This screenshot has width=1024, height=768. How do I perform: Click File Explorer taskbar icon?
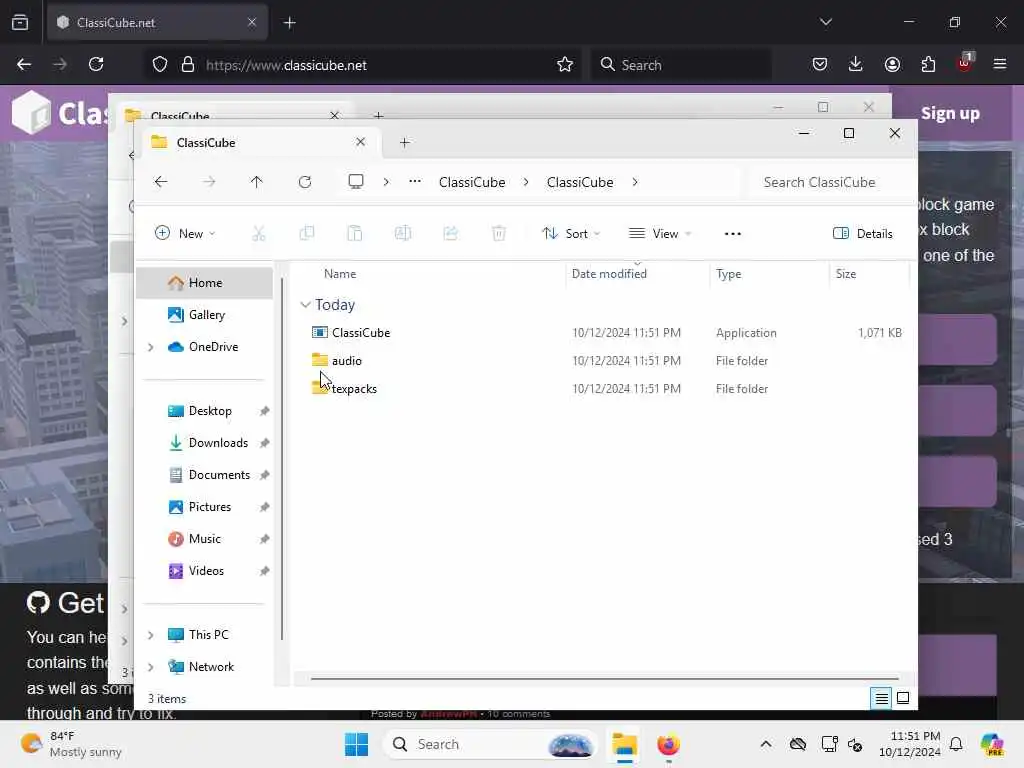[x=624, y=744]
